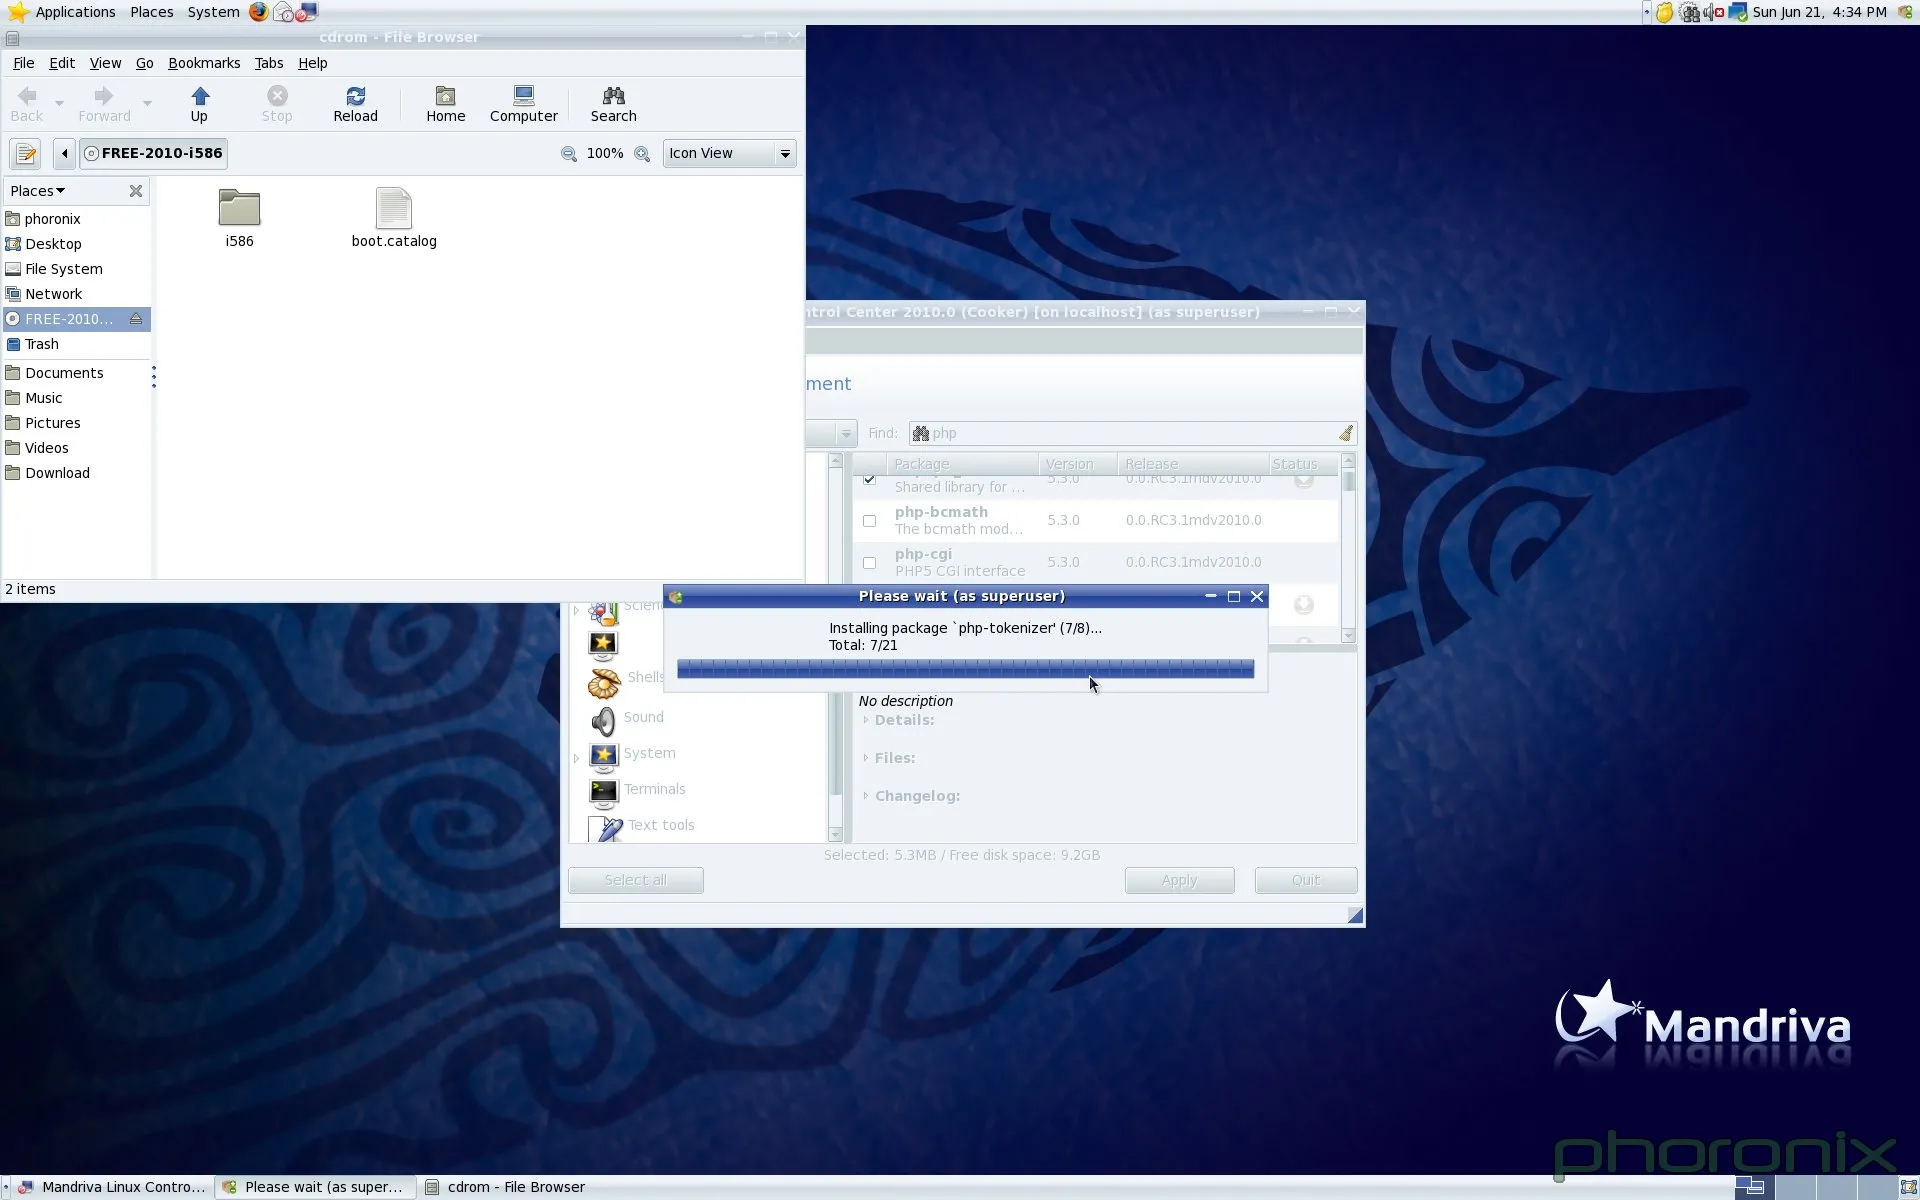
Task: Open File System in Places sidebar
Action: point(63,269)
